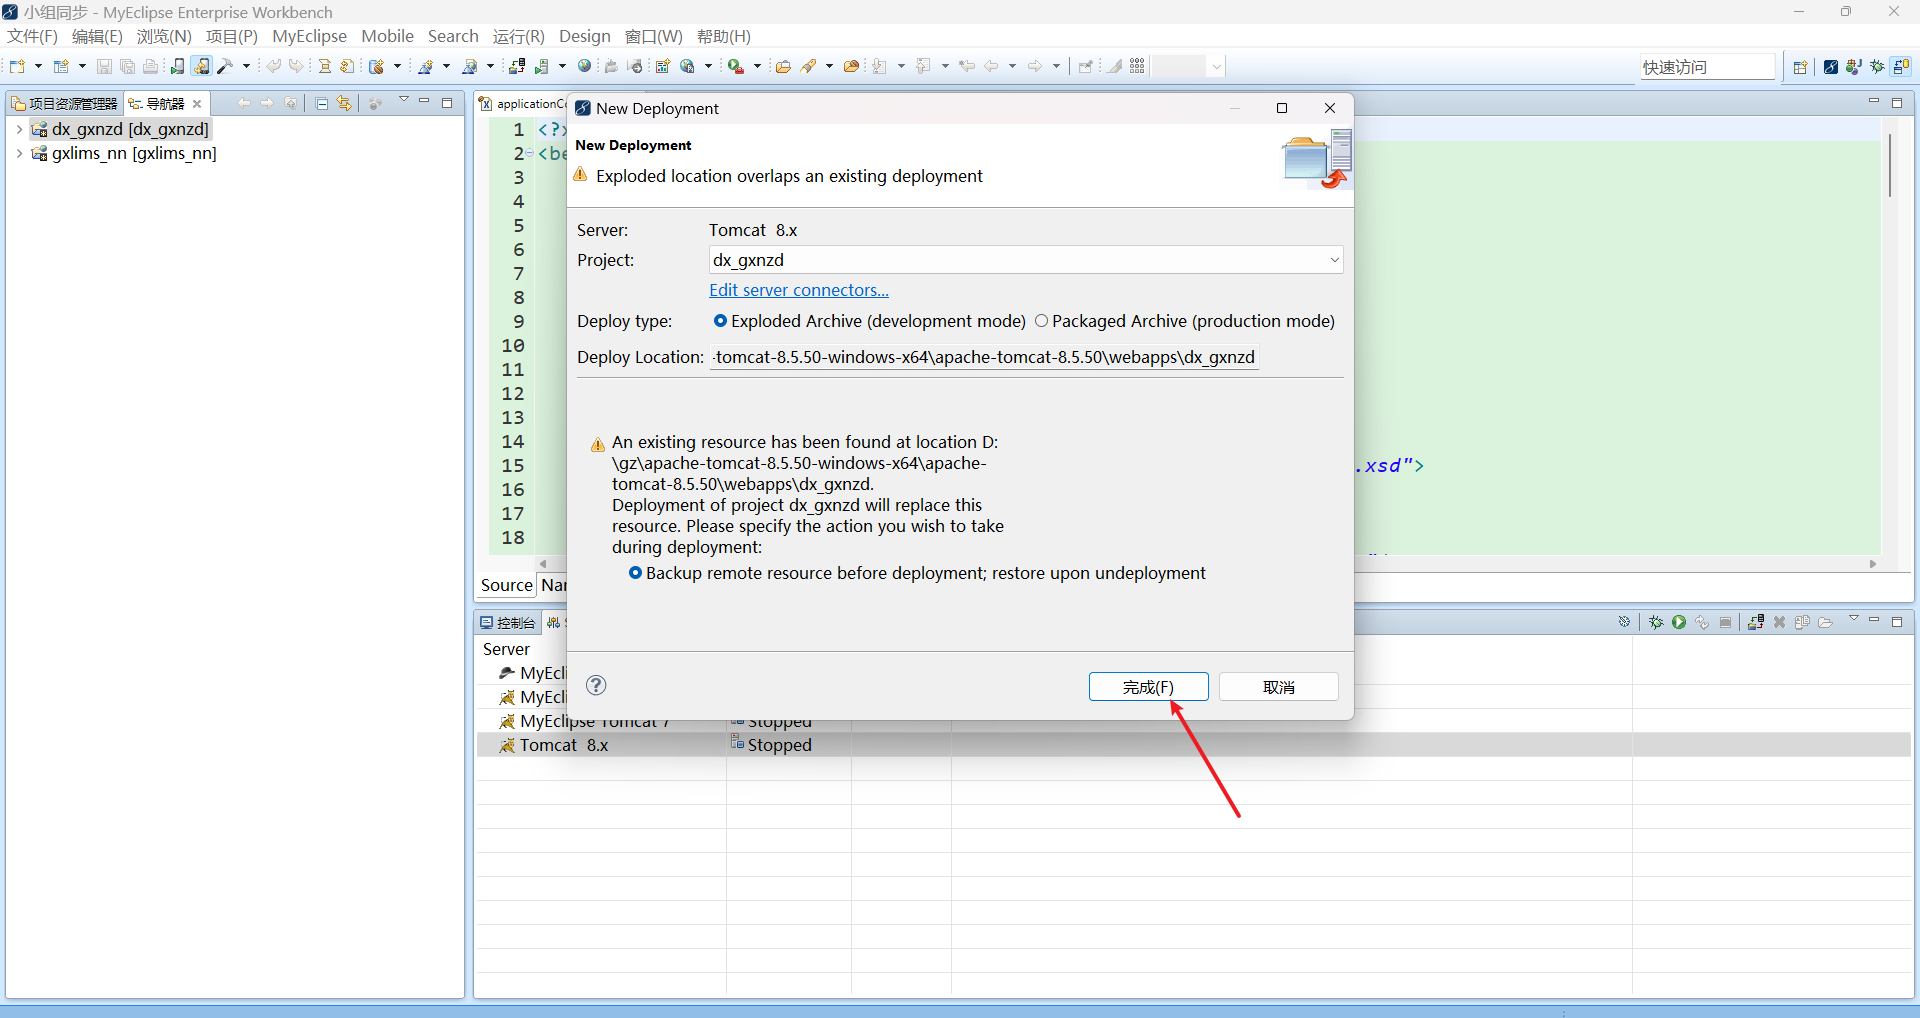Switch to the 控制台 console tab
The width and height of the screenshot is (1920, 1018).
[508, 622]
